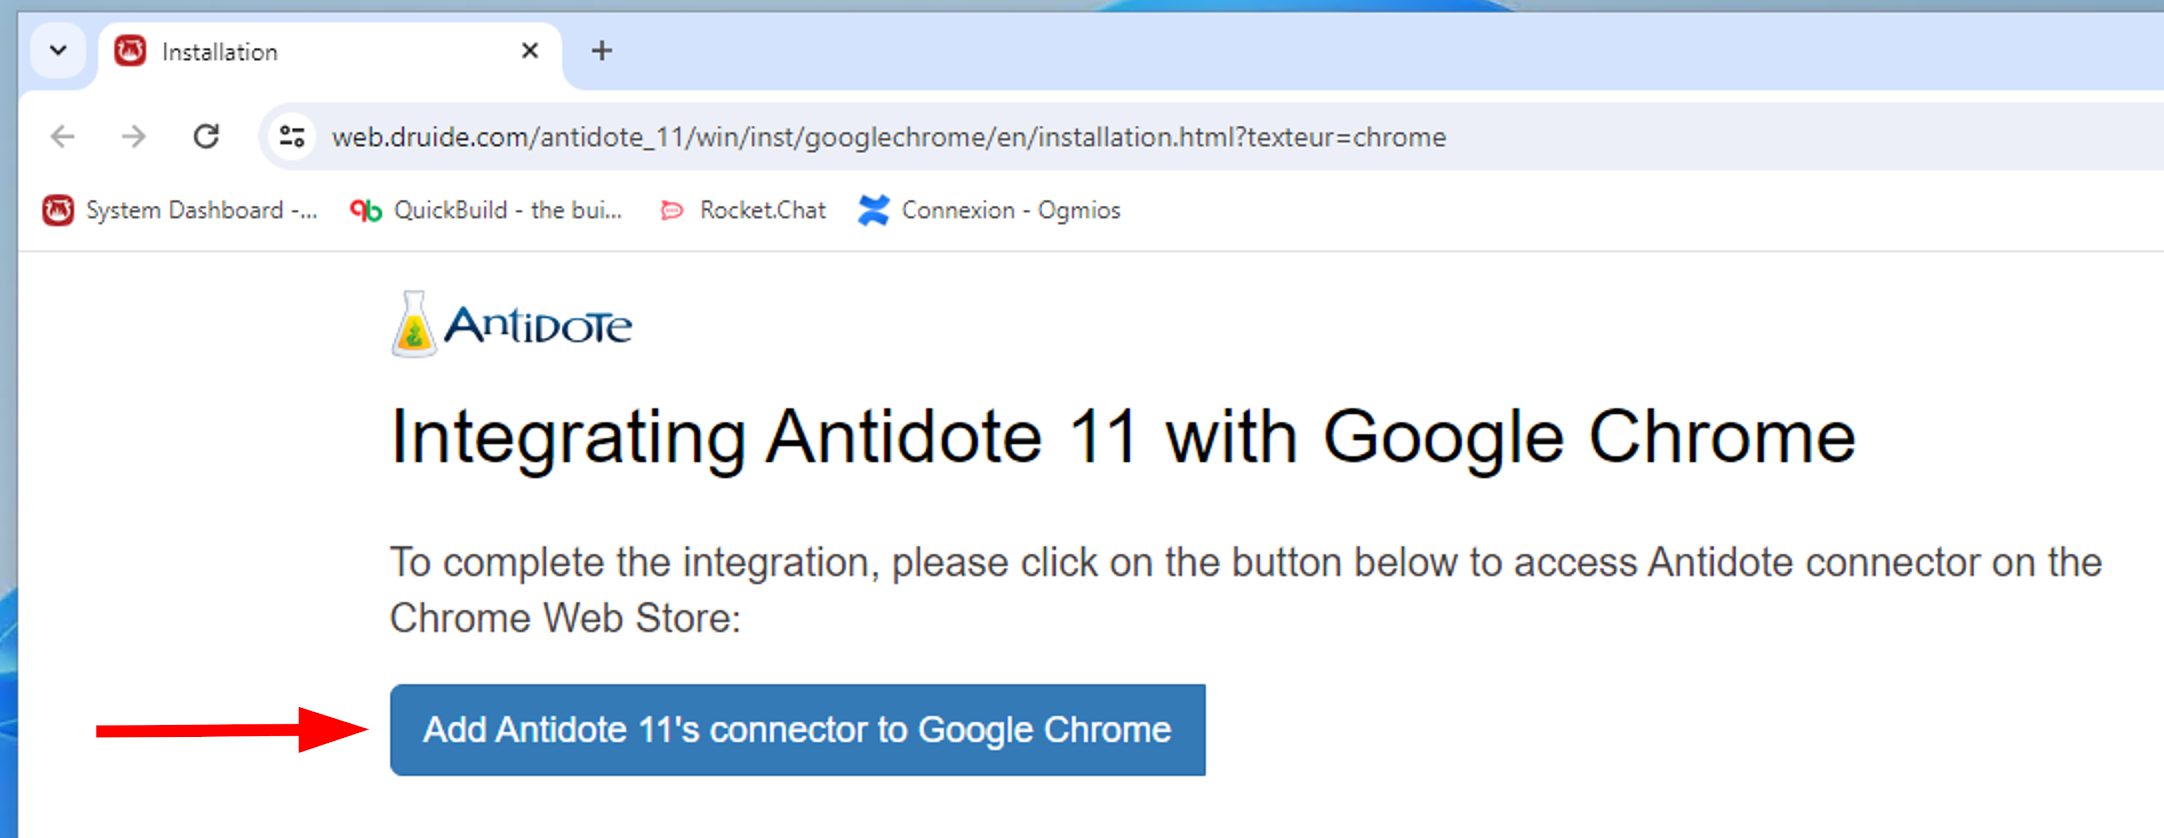Expand the tab search dropdown chevron
This screenshot has height=838, width=2164.
pos(58,51)
